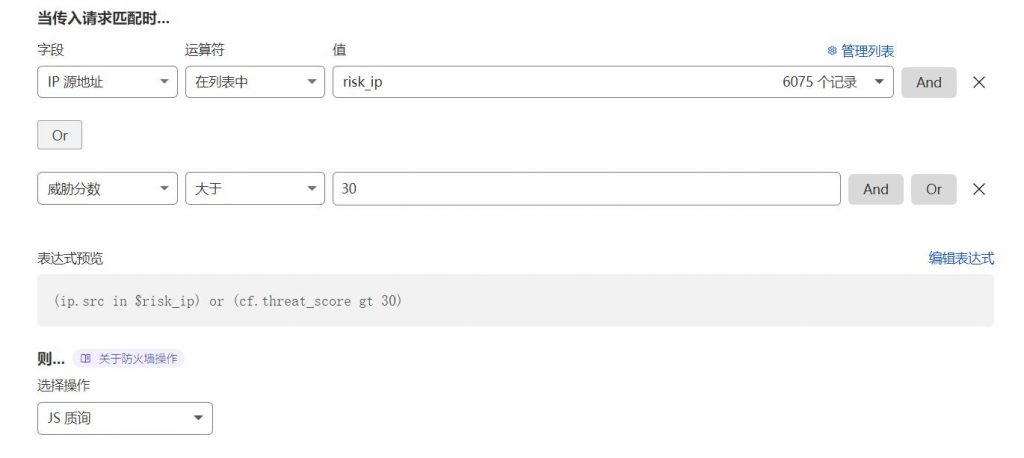
Task: Open the 大于 operator dropdown
Action: pos(255,189)
